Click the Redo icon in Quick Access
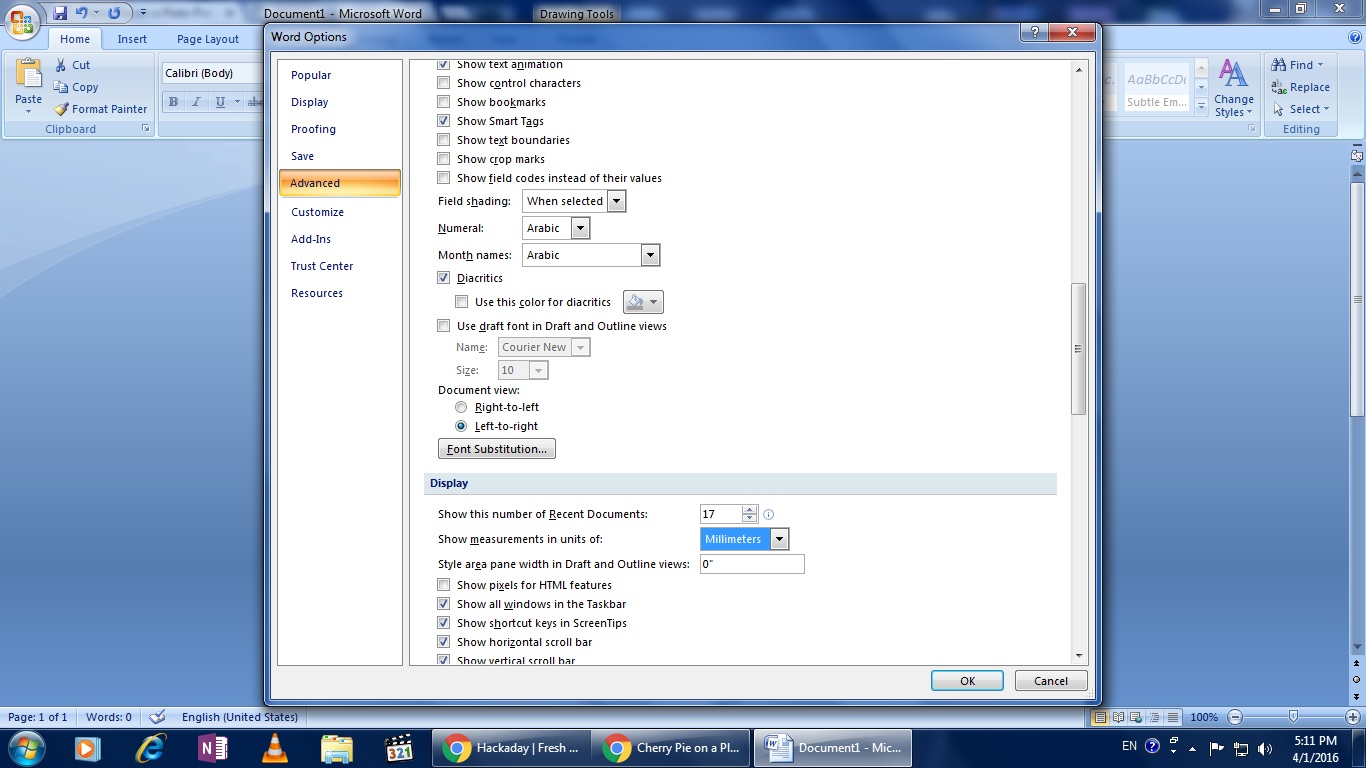The image size is (1366, 768). [x=114, y=13]
